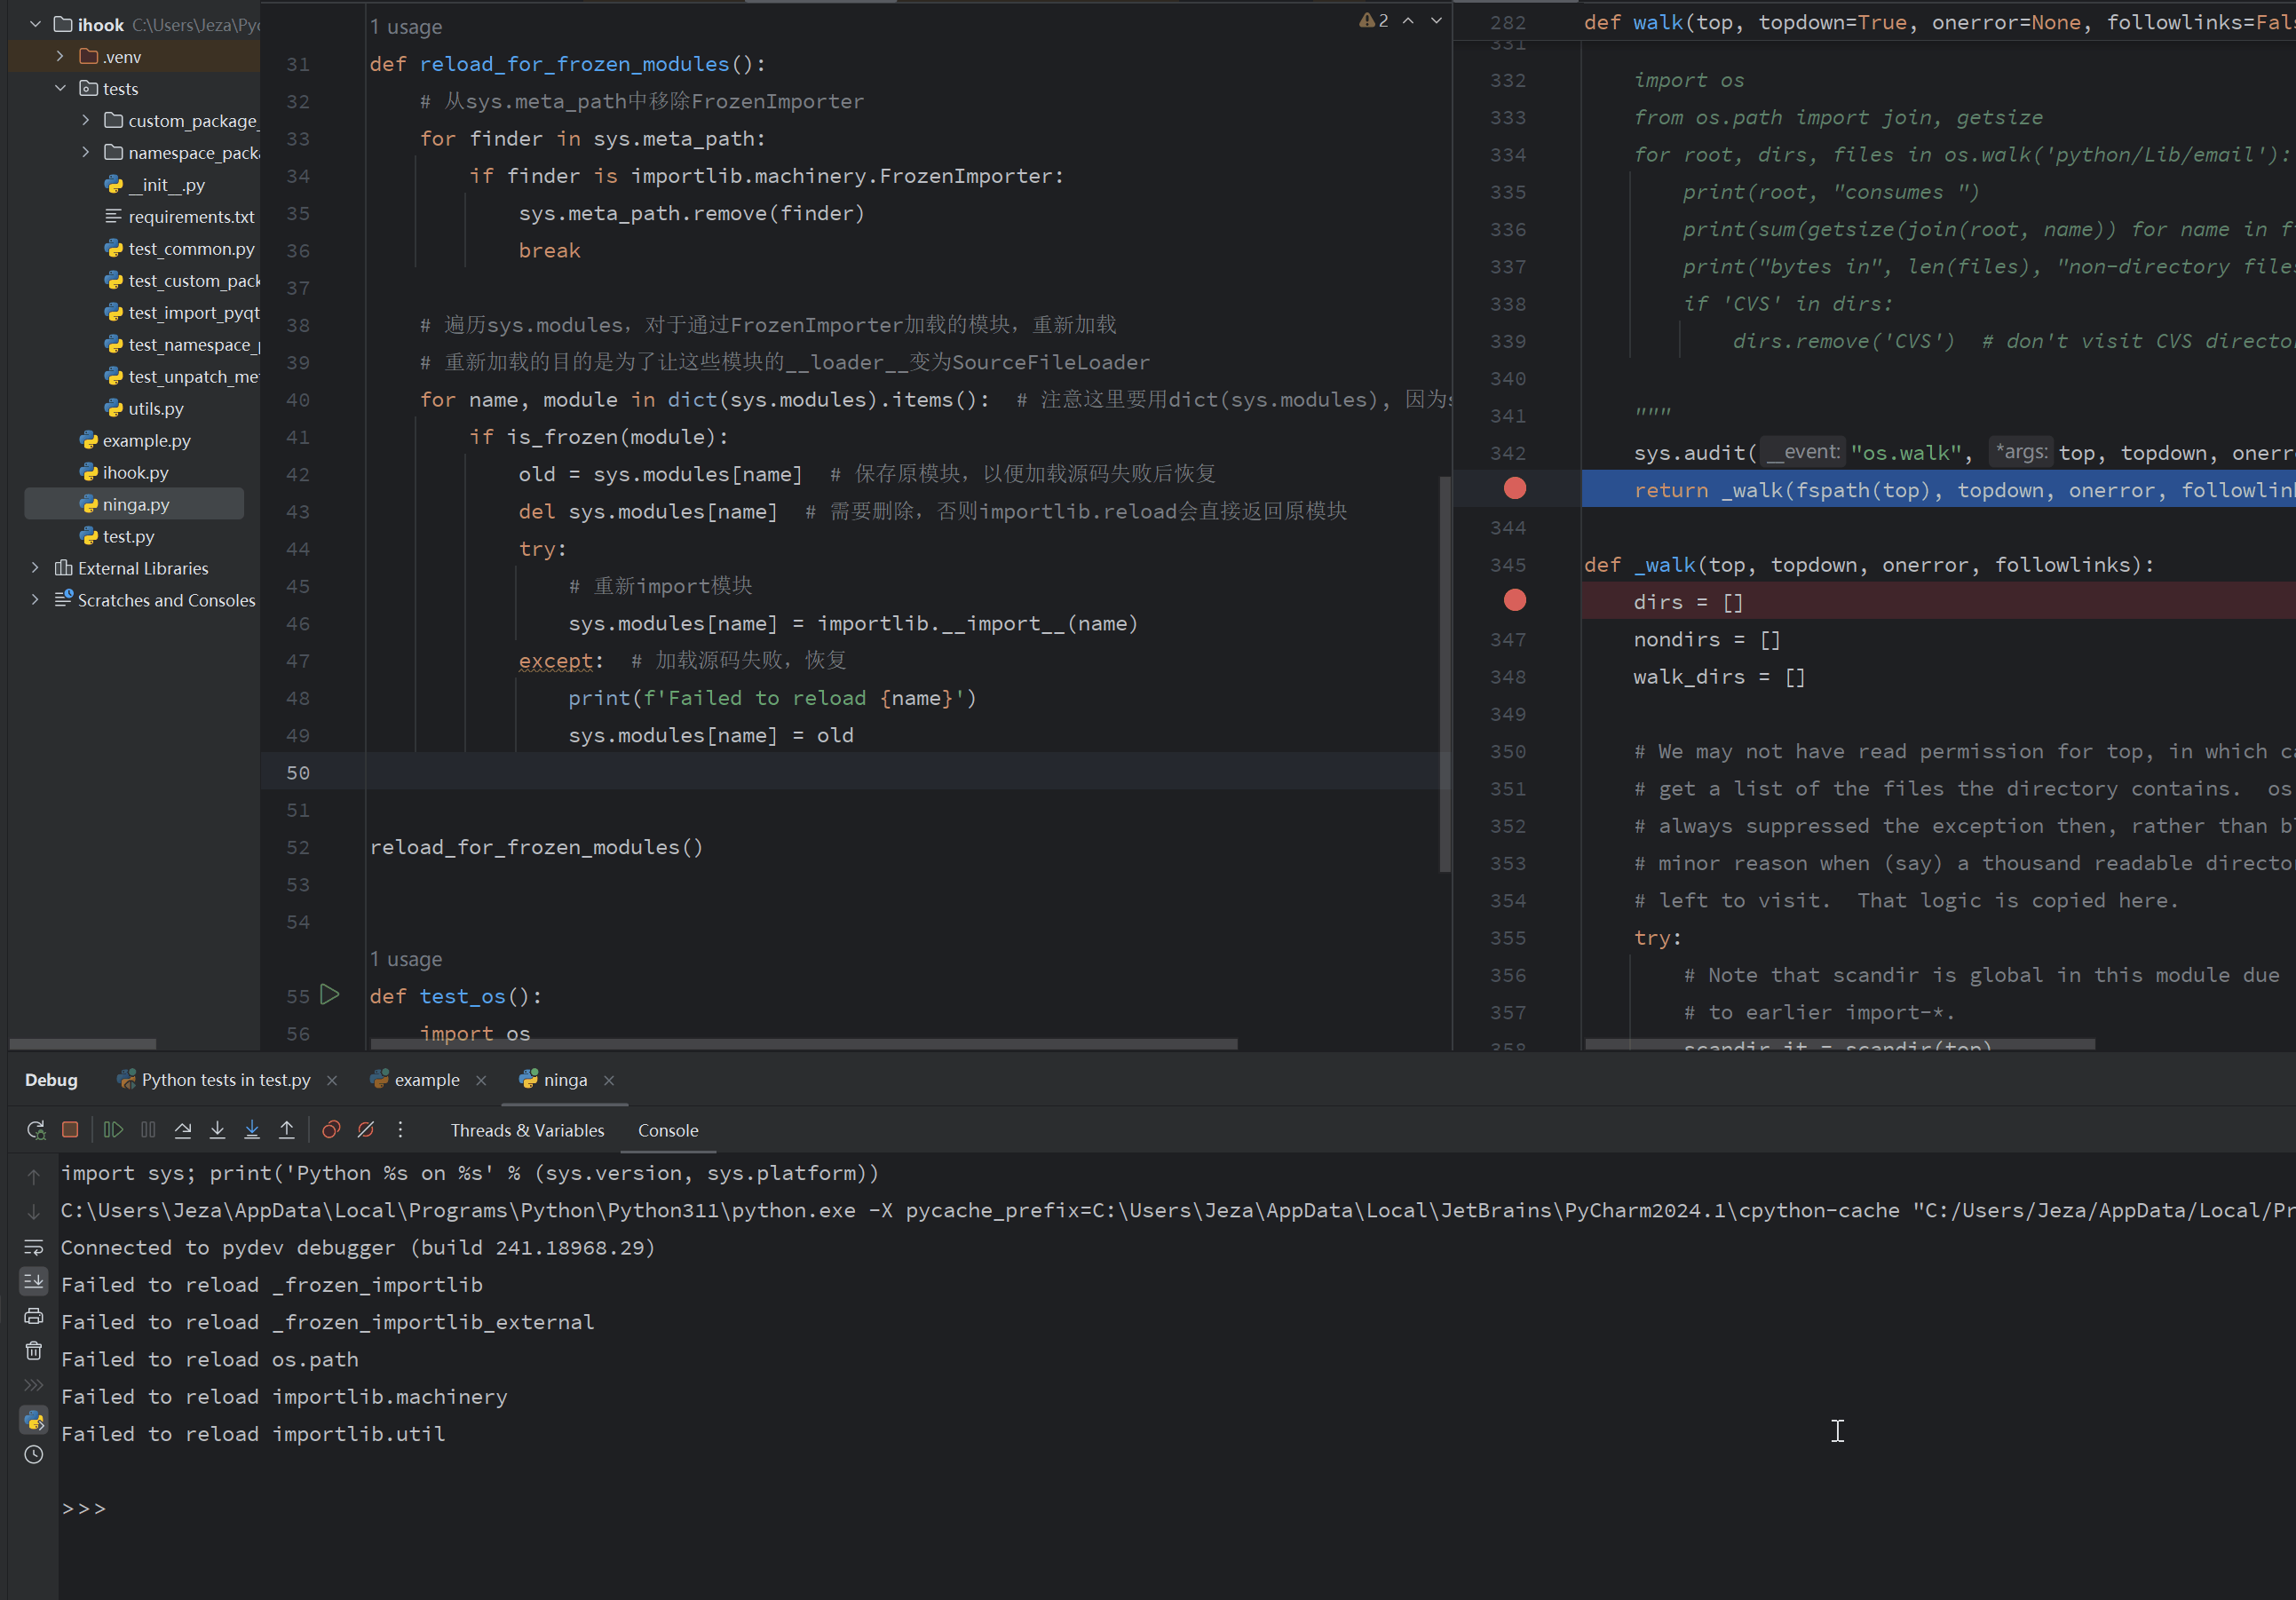
Task: Expand External Libraries node
Action: [x=35, y=568]
